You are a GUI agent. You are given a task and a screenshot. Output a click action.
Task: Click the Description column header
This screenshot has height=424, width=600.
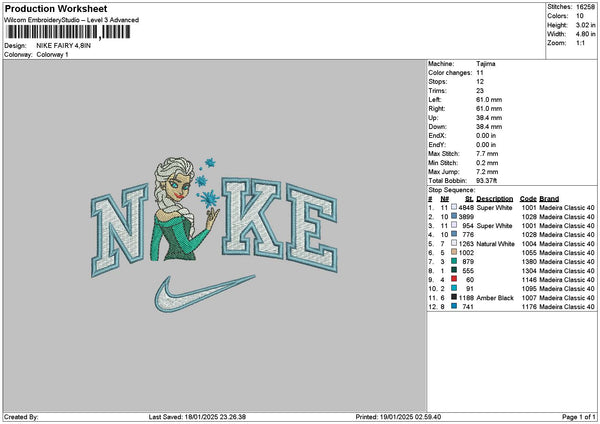point(495,199)
